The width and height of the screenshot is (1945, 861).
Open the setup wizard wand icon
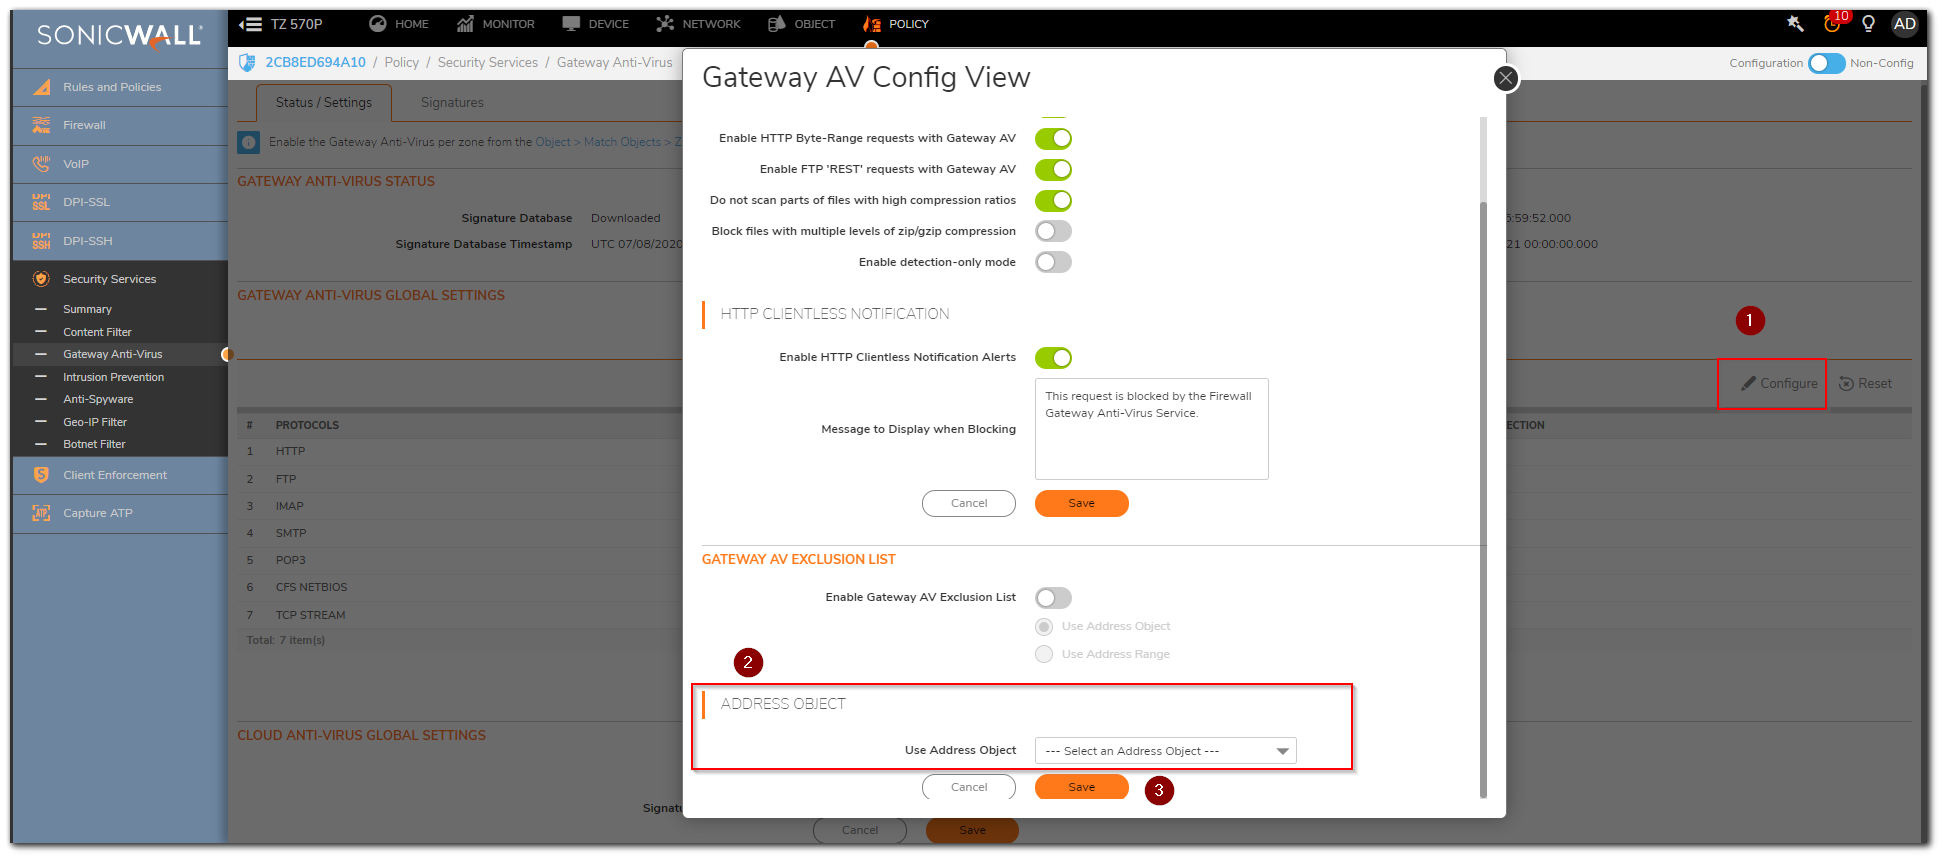pyautogui.click(x=1796, y=24)
